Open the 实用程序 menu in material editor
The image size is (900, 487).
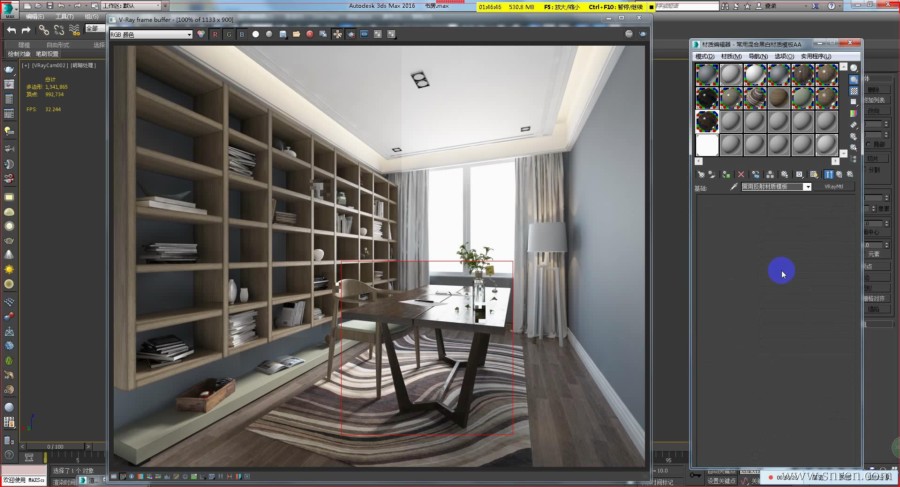816,56
